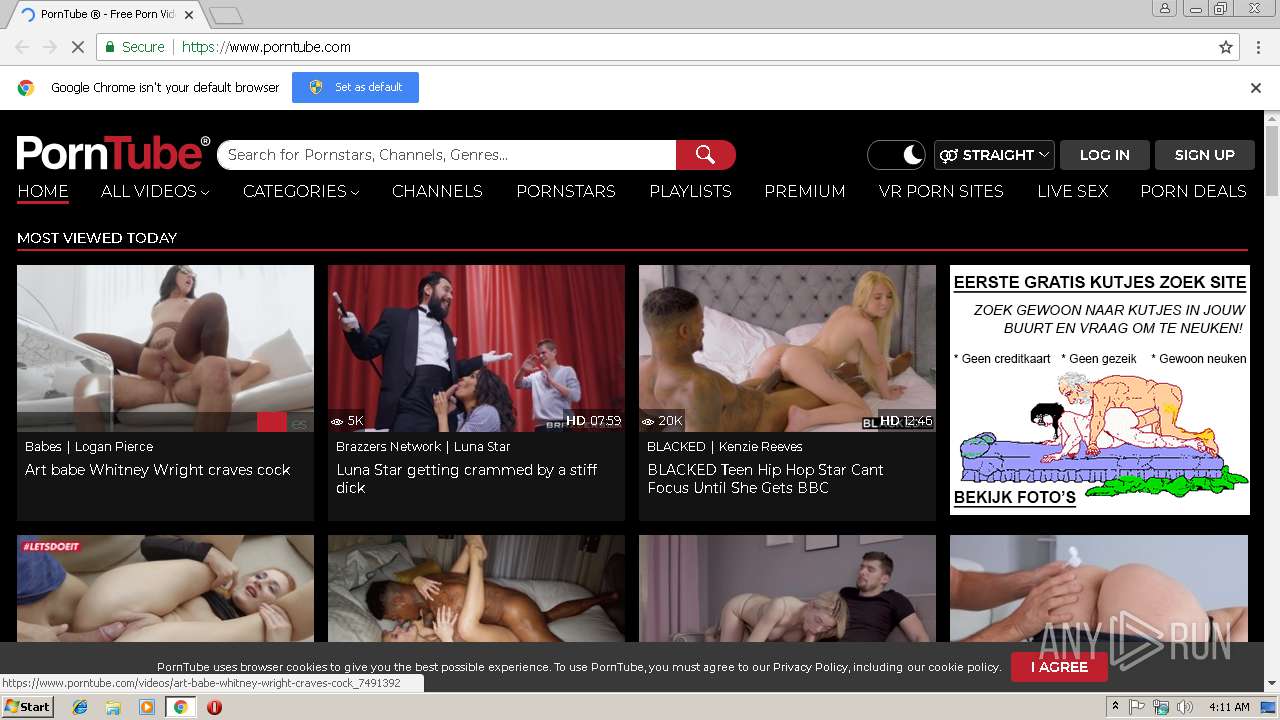Viewport: 1280px width, 720px height.
Task: Click the browser back arrow
Action: click(22, 47)
